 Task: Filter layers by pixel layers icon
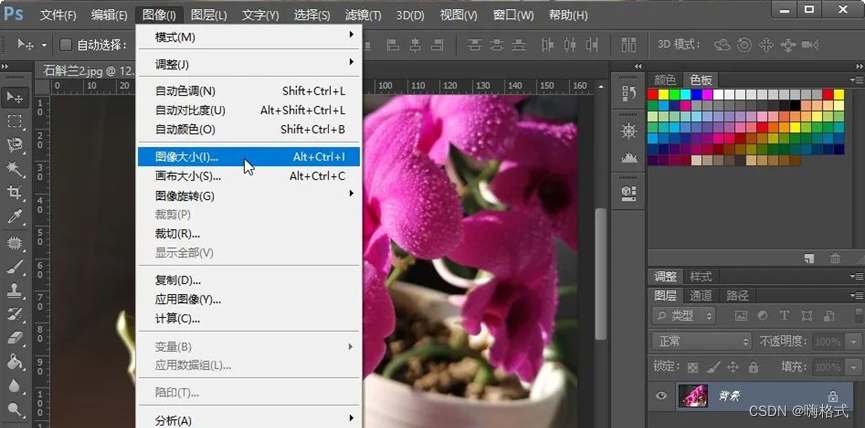pyautogui.click(x=741, y=315)
